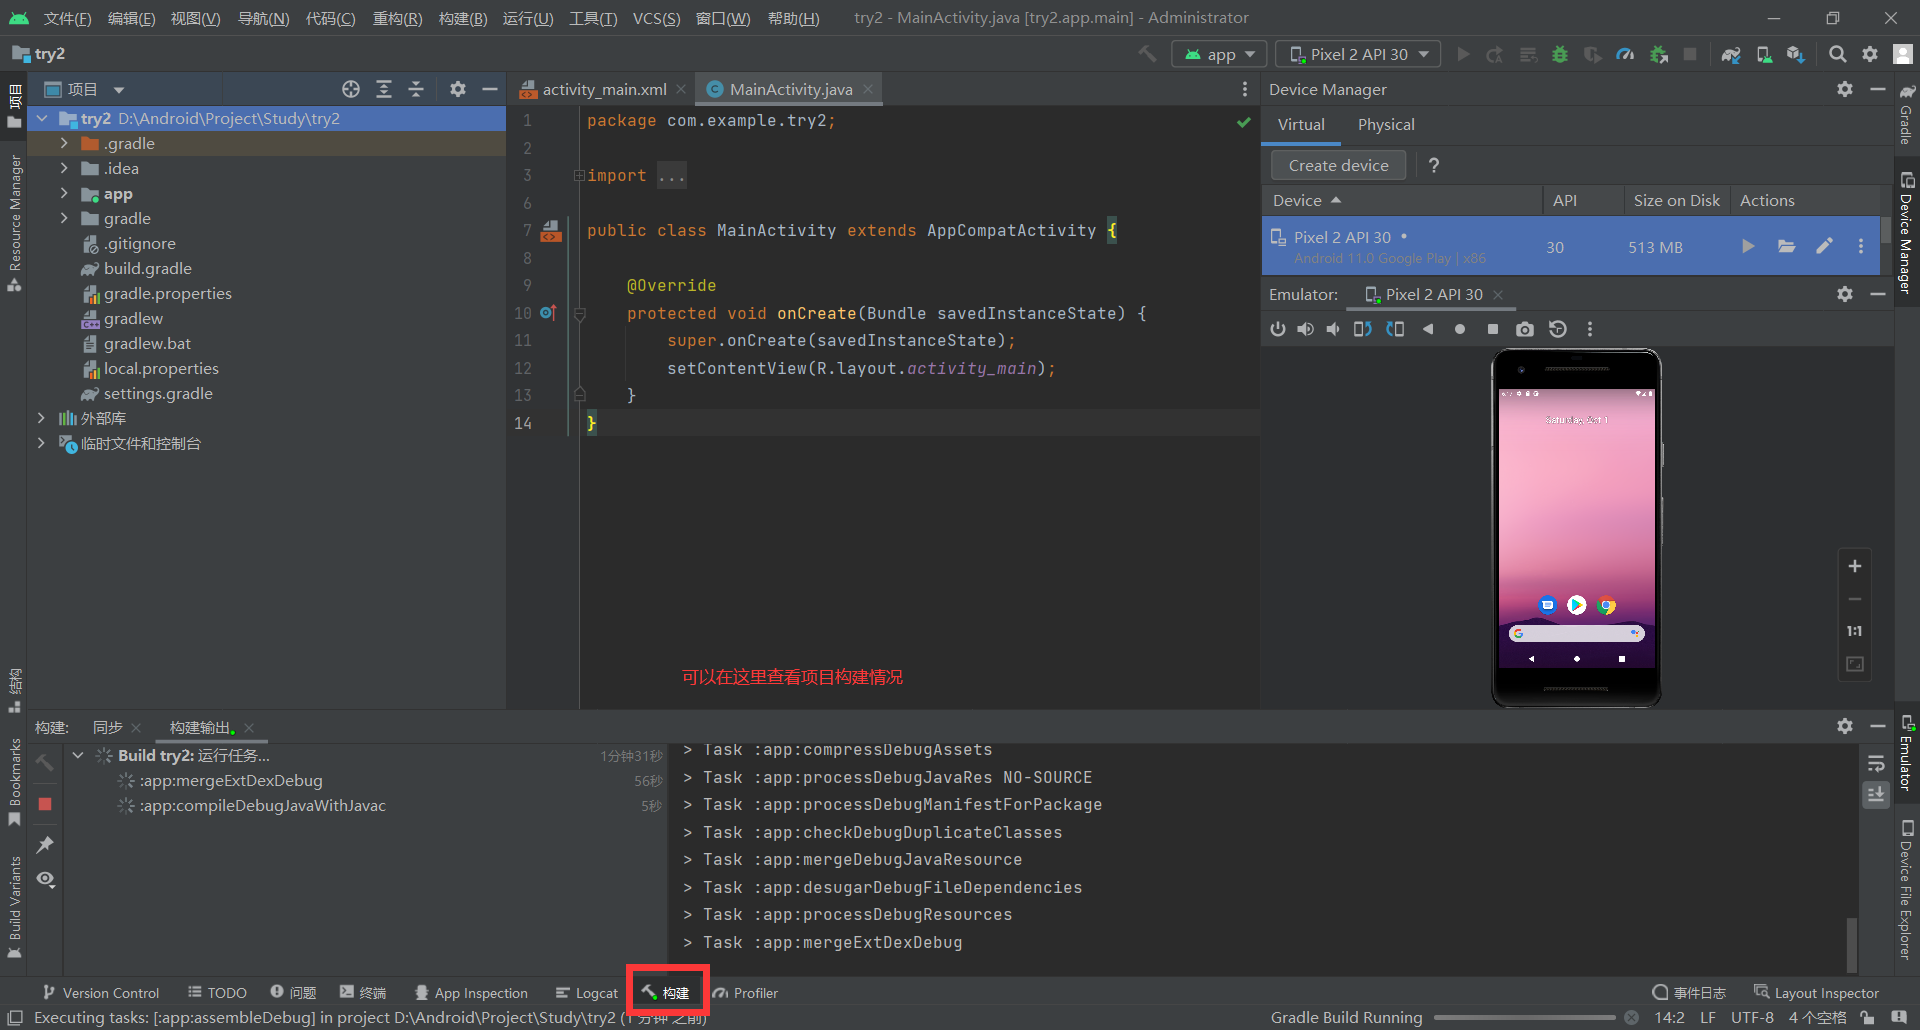This screenshot has width=1920, height=1030.
Task: Open the 同步 build tab
Action: pos(107,727)
